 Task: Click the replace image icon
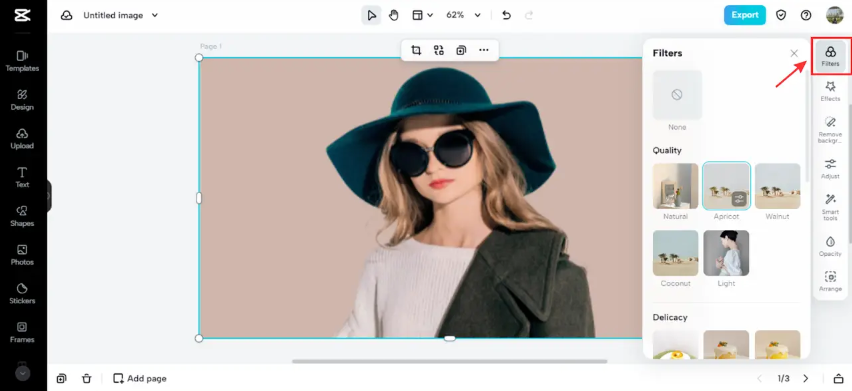[x=438, y=51]
